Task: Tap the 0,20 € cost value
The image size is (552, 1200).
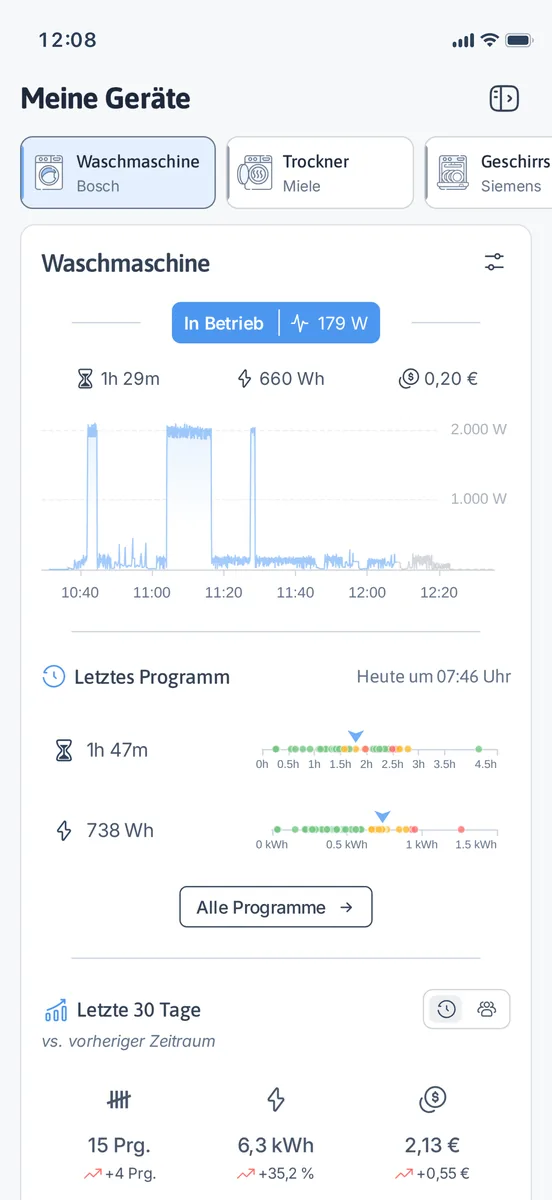Action: point(451,379)
